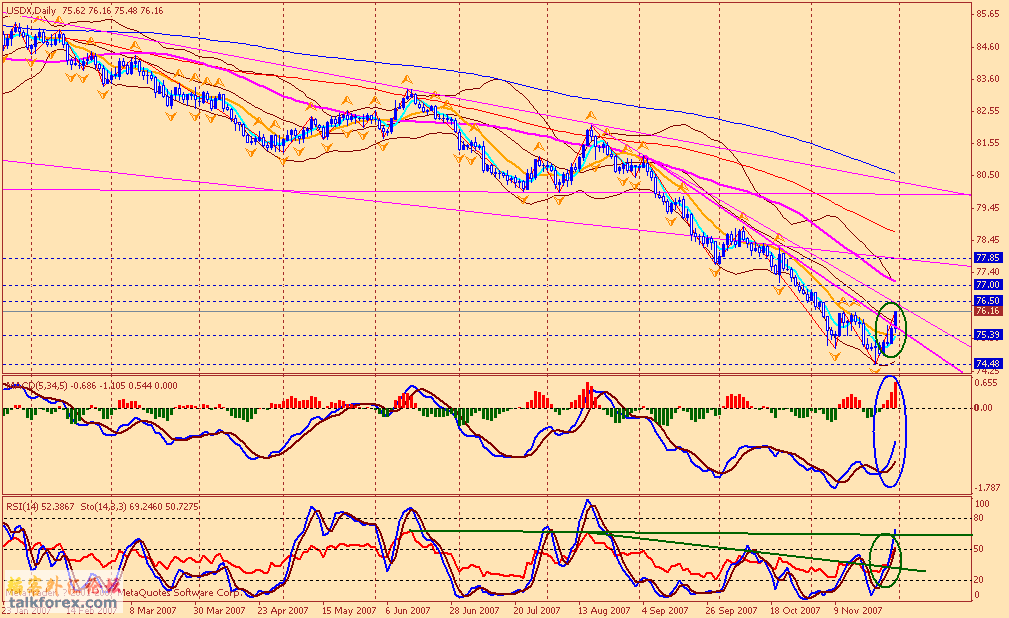The image size is (1009, 618).
Task: Click the 6 Jun 2007 date label
Action: tap(408, 610)
